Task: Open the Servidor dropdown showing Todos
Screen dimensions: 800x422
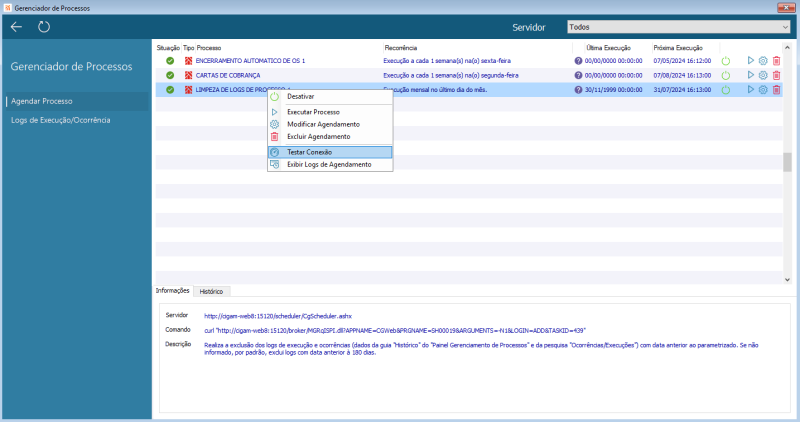Action: [679, 27]
